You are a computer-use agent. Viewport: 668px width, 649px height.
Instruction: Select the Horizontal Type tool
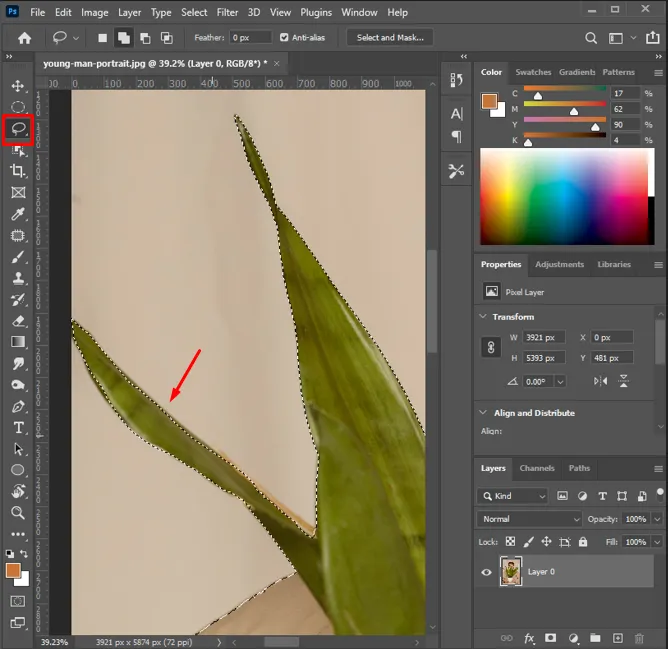point(18,427)
